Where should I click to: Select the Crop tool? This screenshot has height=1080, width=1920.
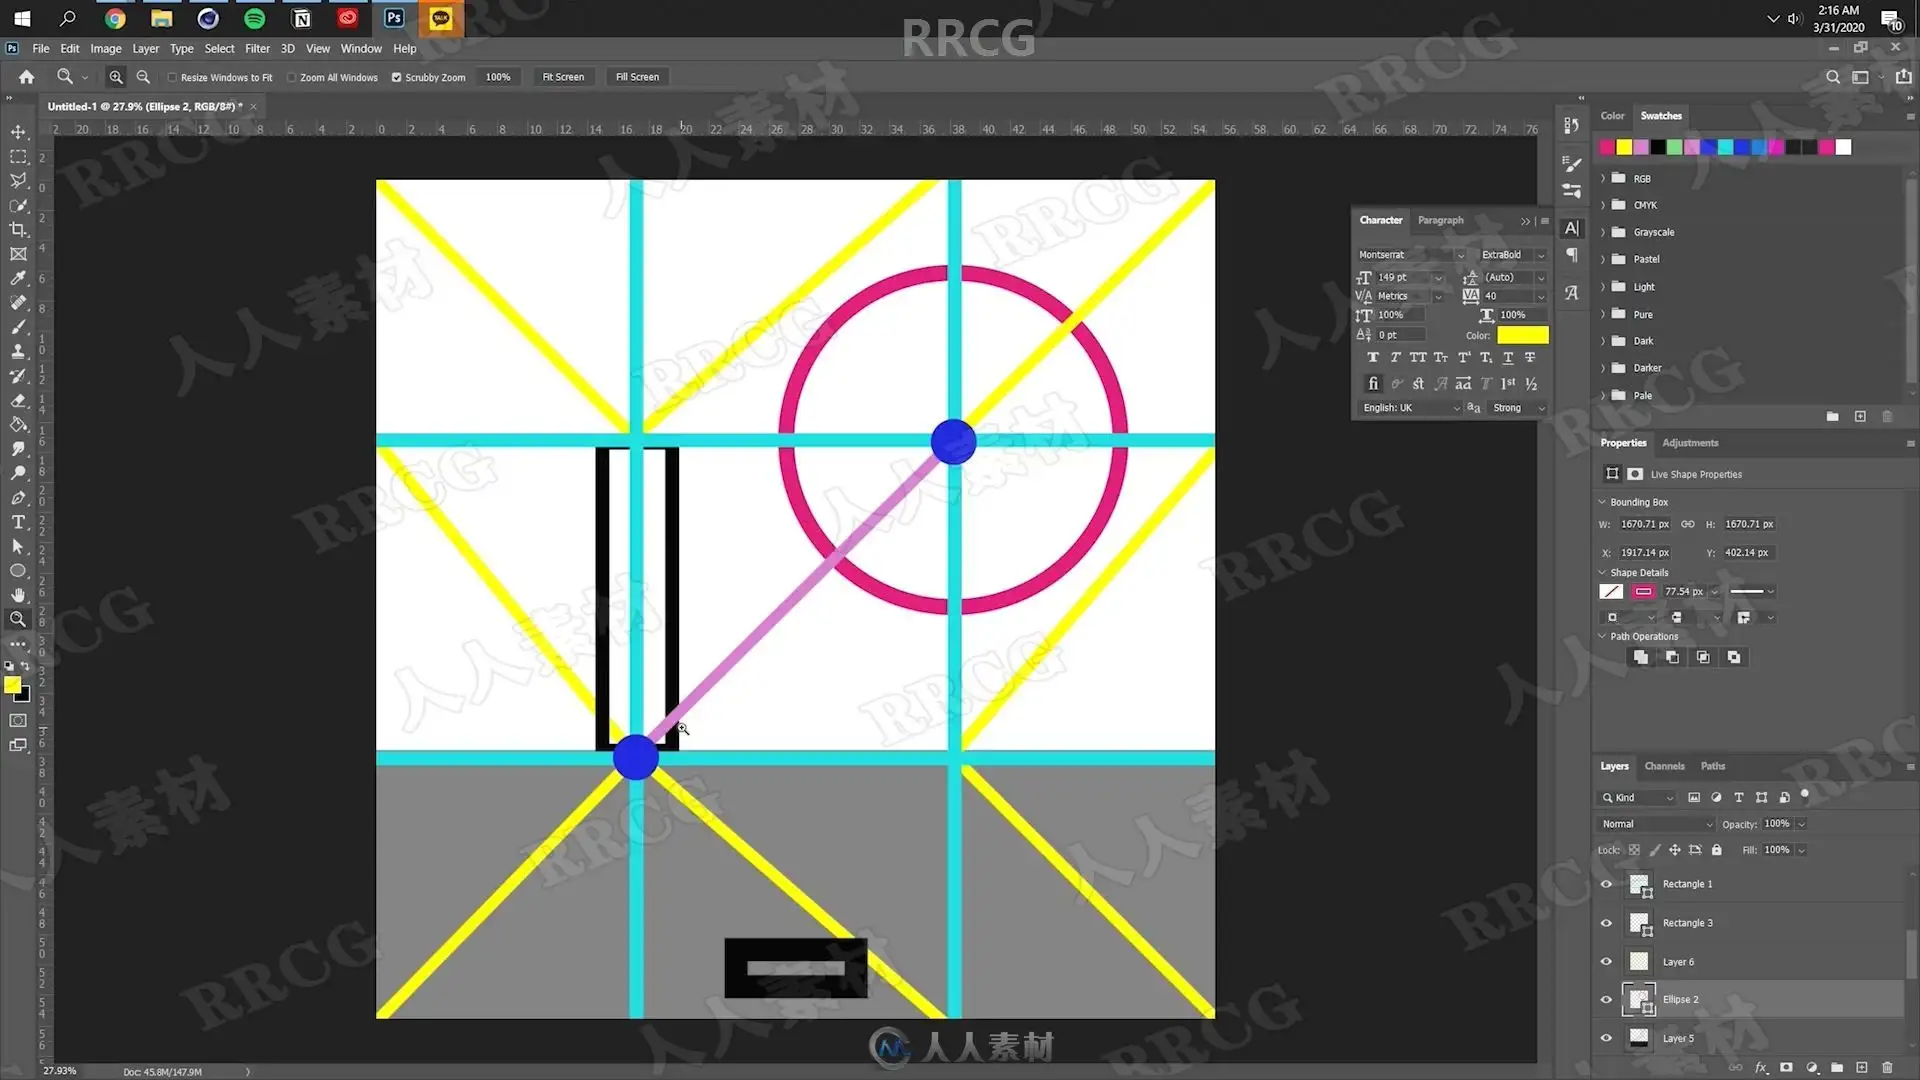point(18,230)
